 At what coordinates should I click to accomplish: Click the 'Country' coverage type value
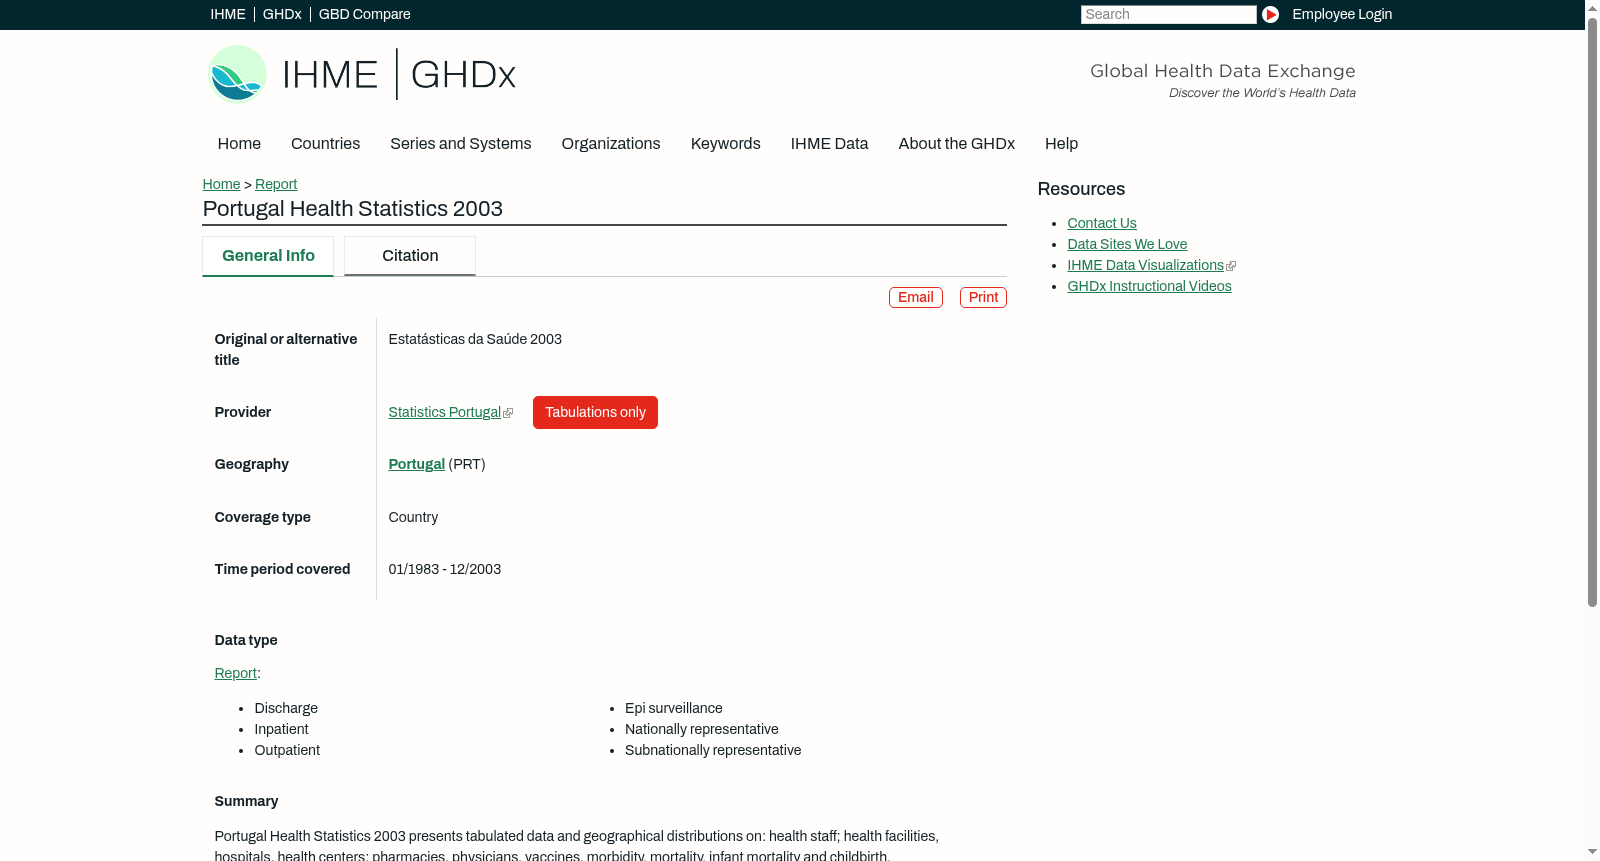click(x=413, y=517)
